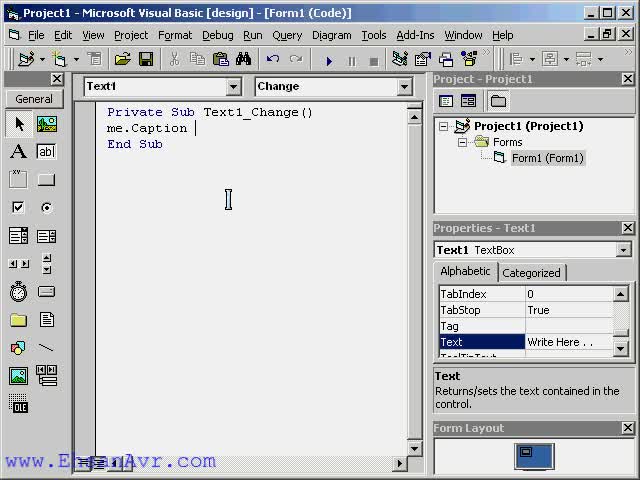Select the Line control tool
640x480 pixels.
(x=47, y=347)
